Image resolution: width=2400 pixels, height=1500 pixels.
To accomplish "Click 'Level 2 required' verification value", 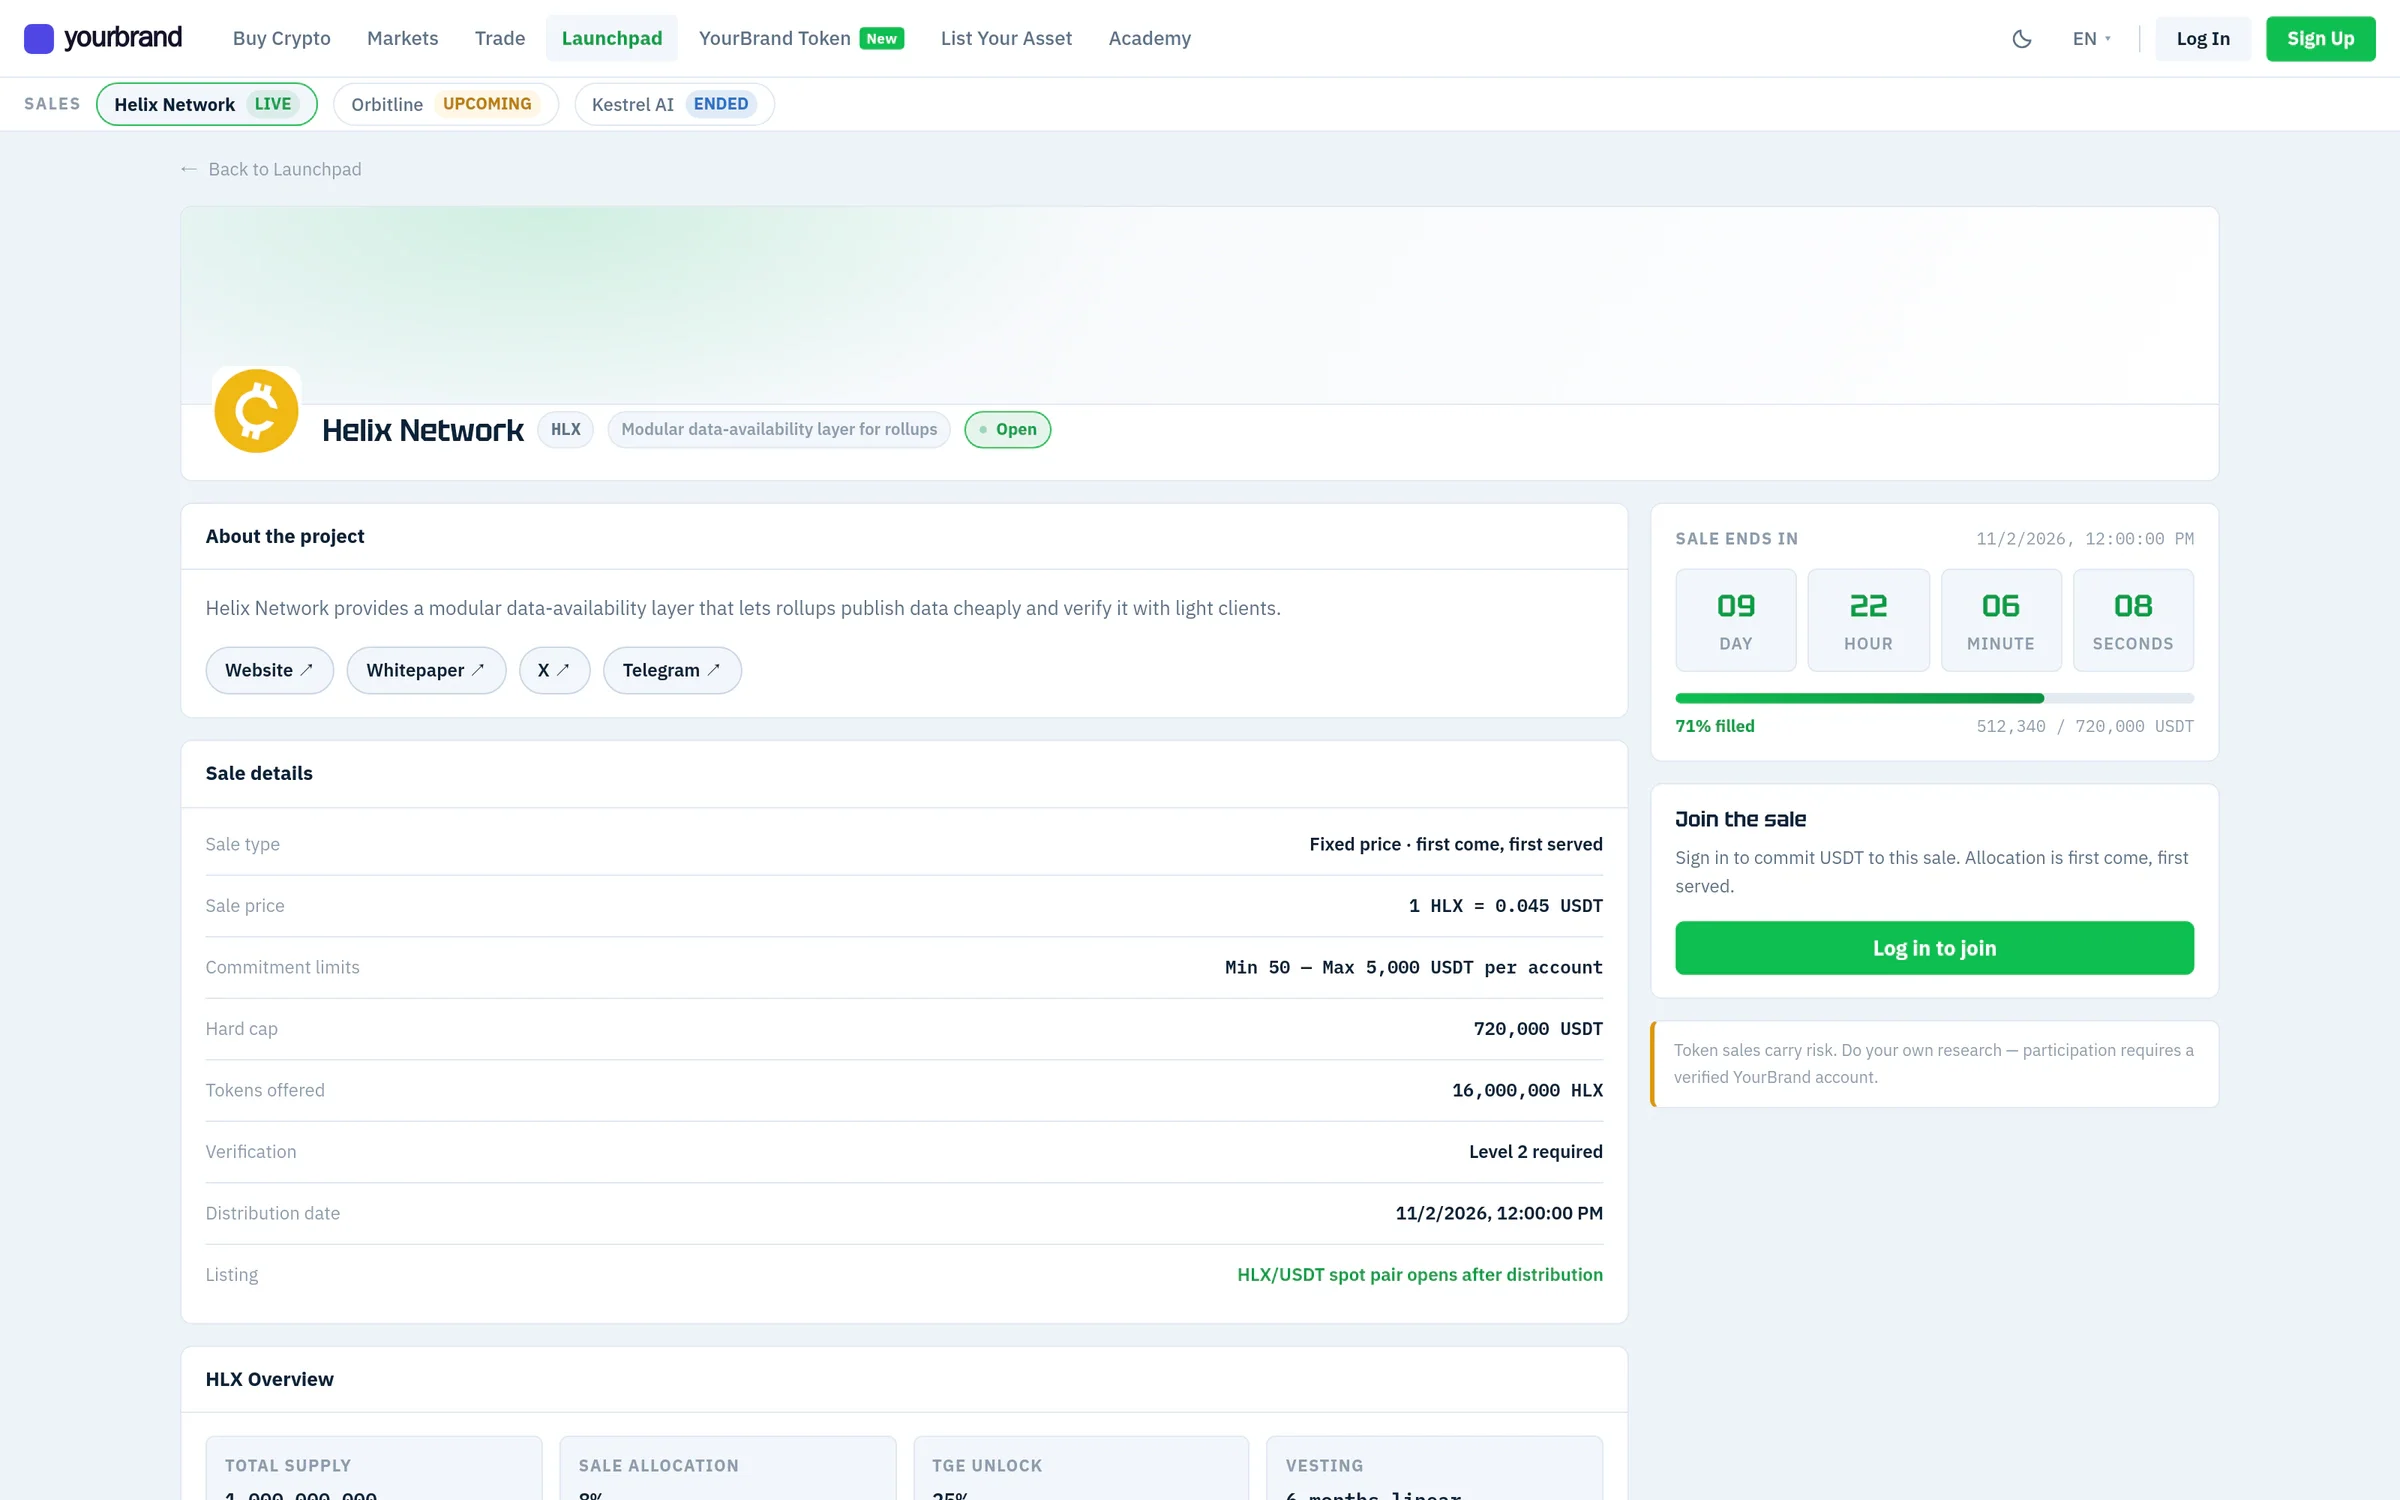I will (1535, 1151).
